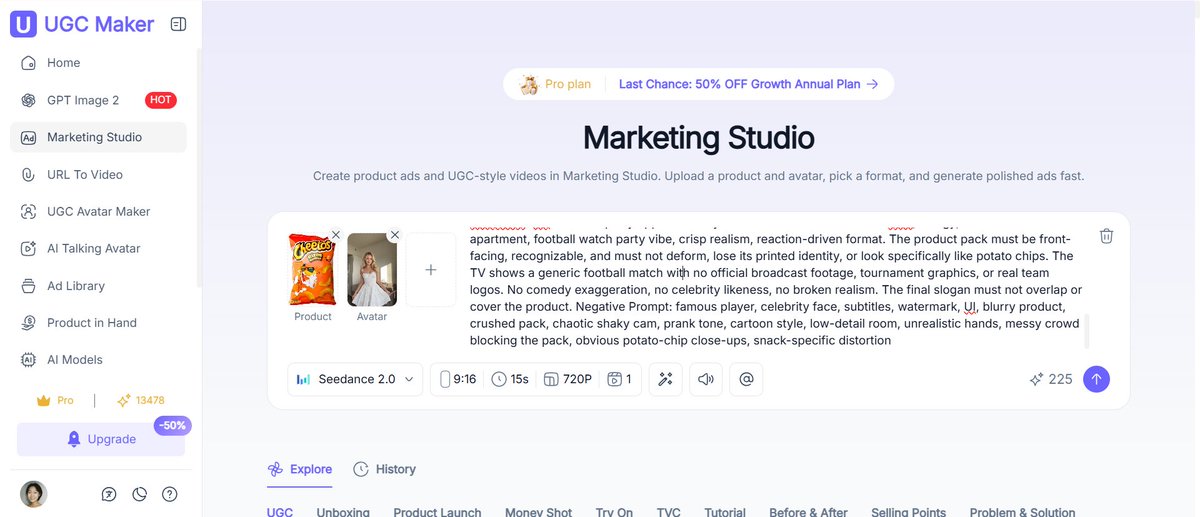Image resolution: width=1200 pixels, height=517 pixels.
Task: Open the language translate chat icon
Action: point(109,494)
